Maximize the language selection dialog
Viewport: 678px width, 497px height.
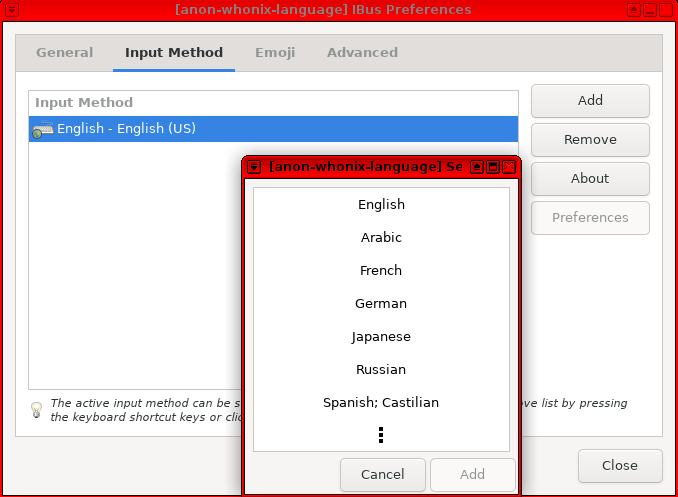pyautogui.click(x=493, y=167)
